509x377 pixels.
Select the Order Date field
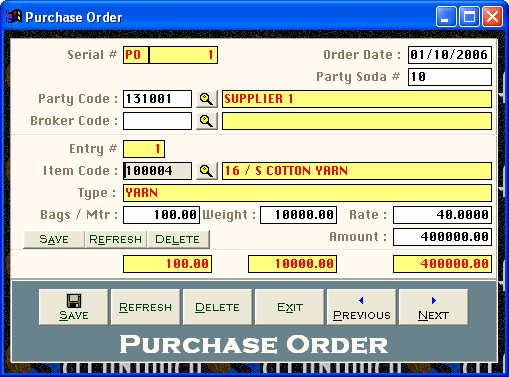pyautogui.click(x=450, y=55)
